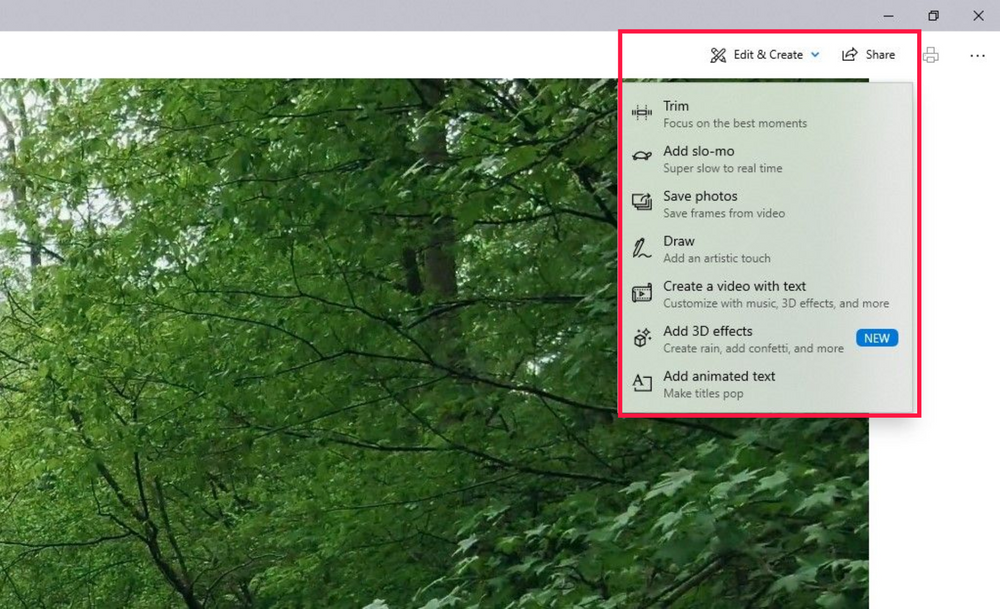Image resolution: width=1000 pixels, height=609 pixels.
Task: Open the See more ellipsis menu
Action: tap(977, 56)
